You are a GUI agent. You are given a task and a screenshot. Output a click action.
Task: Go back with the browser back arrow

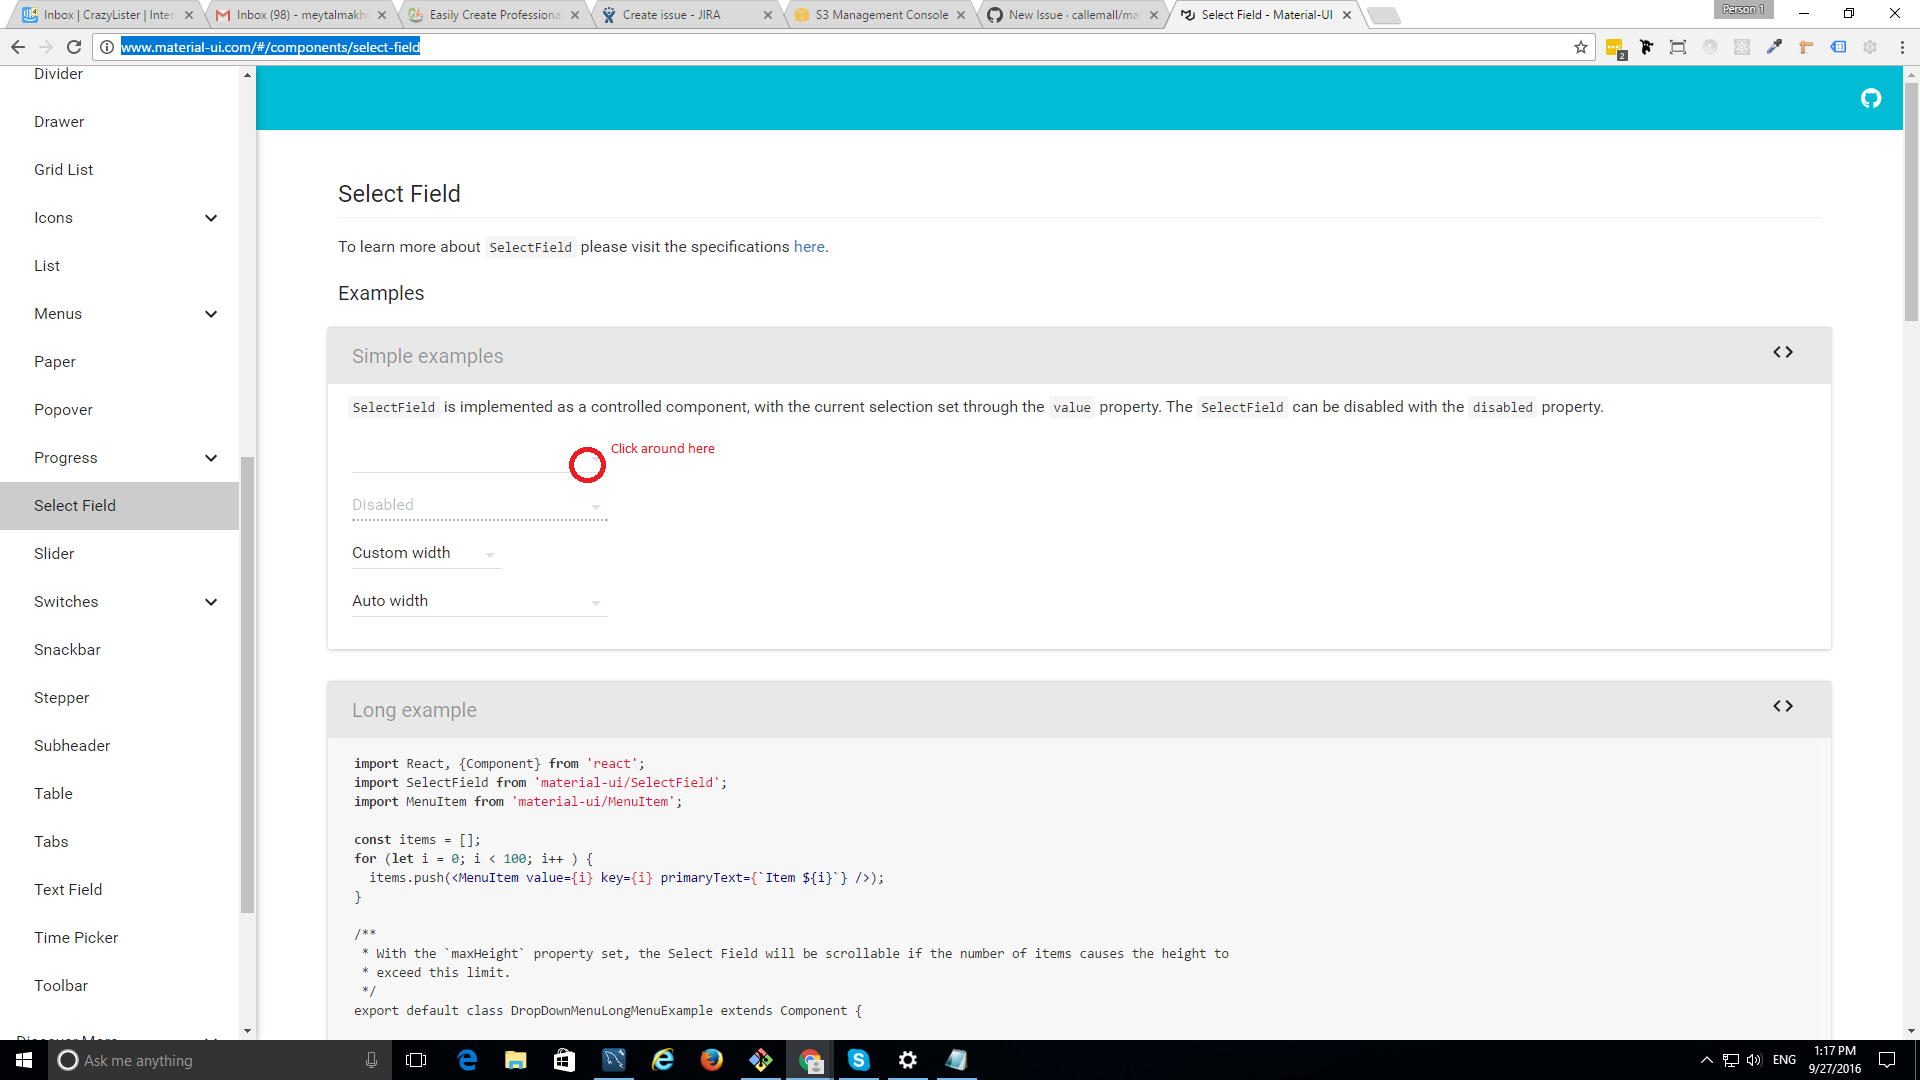point(18,47)
